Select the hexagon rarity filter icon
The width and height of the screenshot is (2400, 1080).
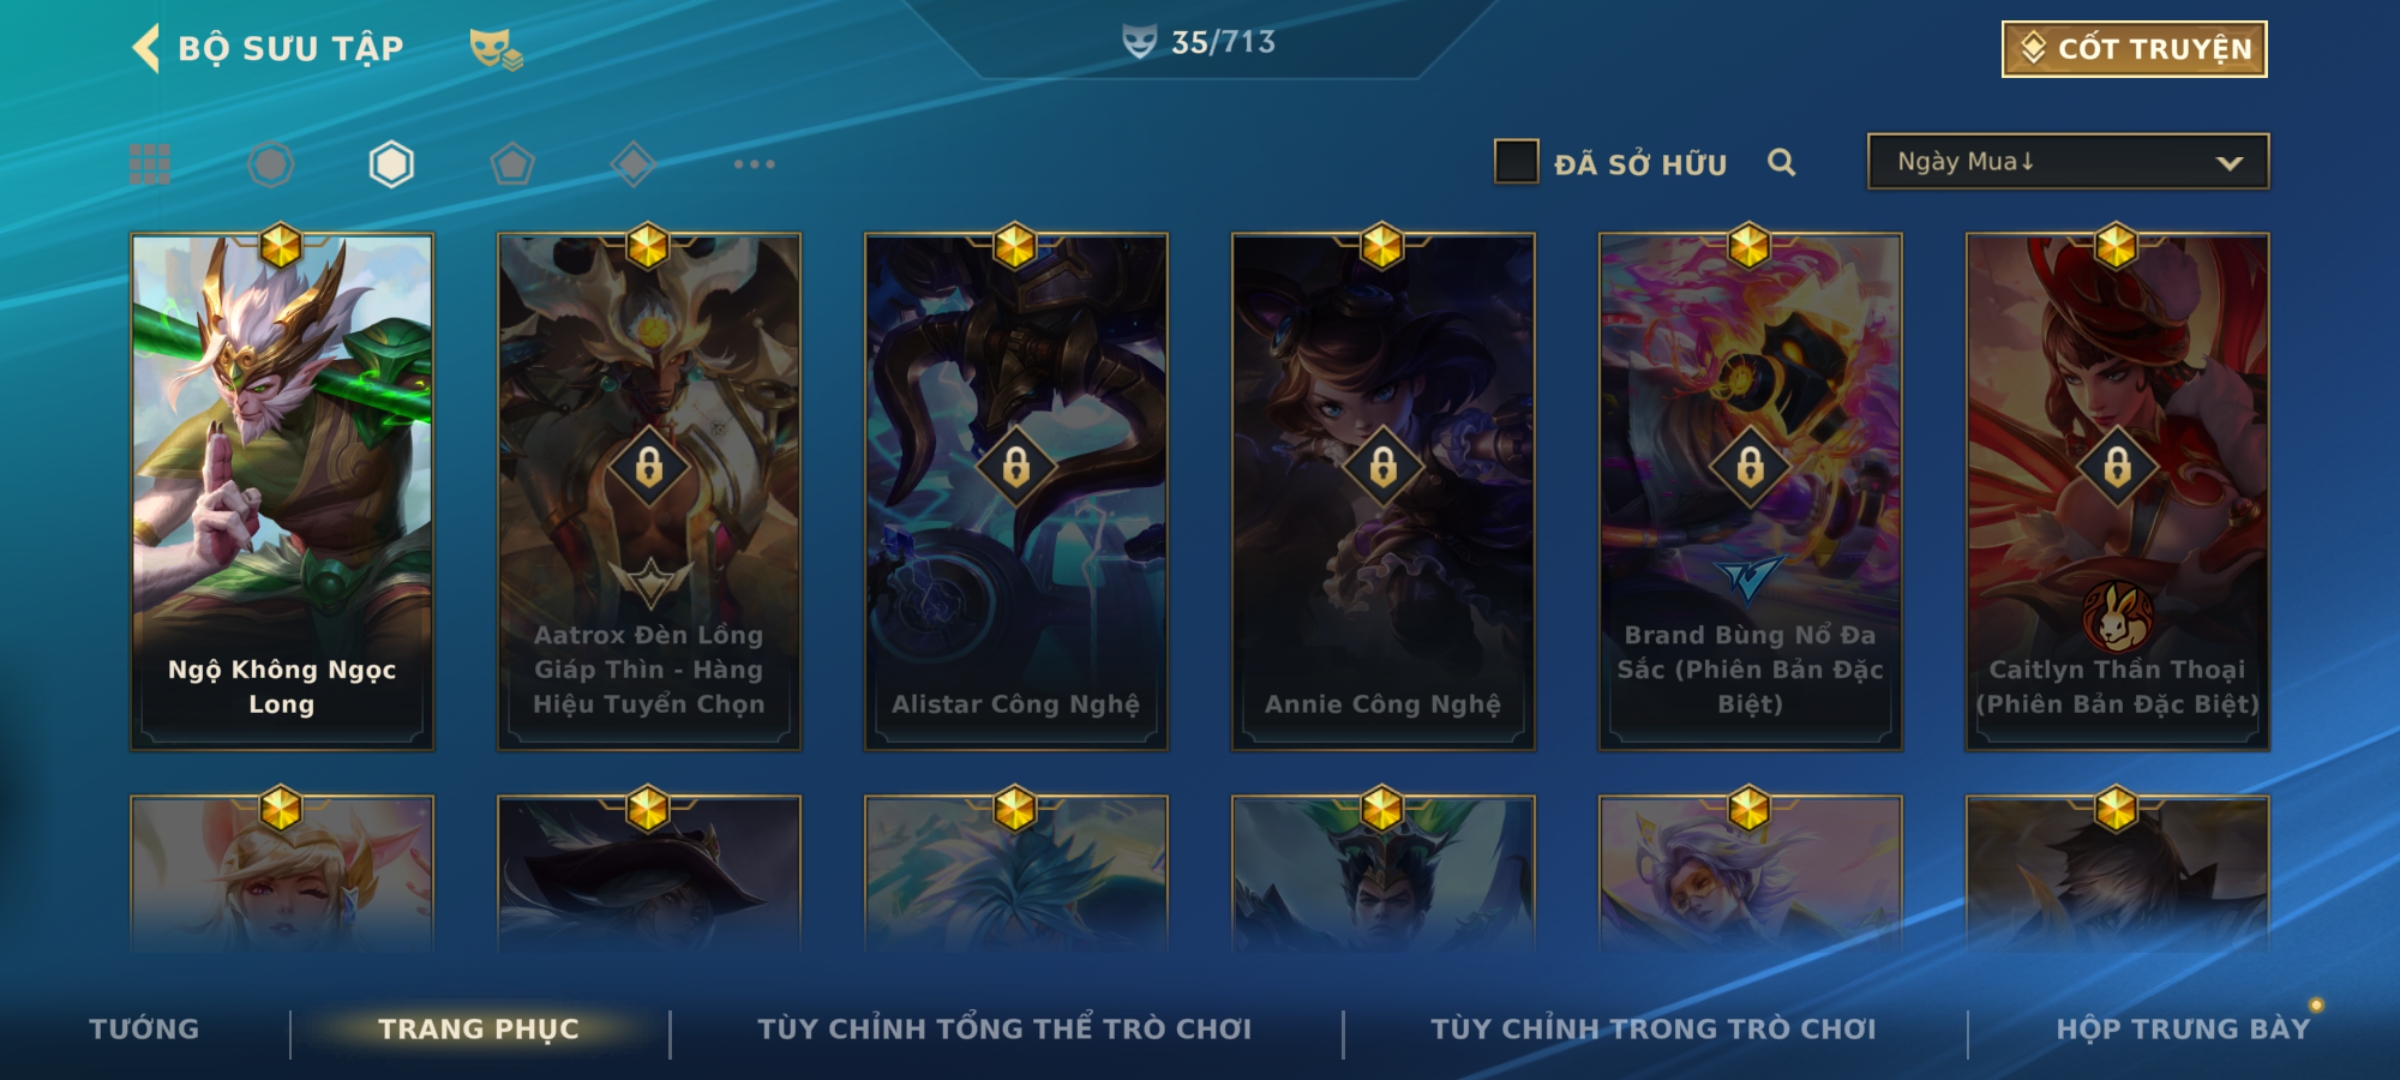click(391, 164)
